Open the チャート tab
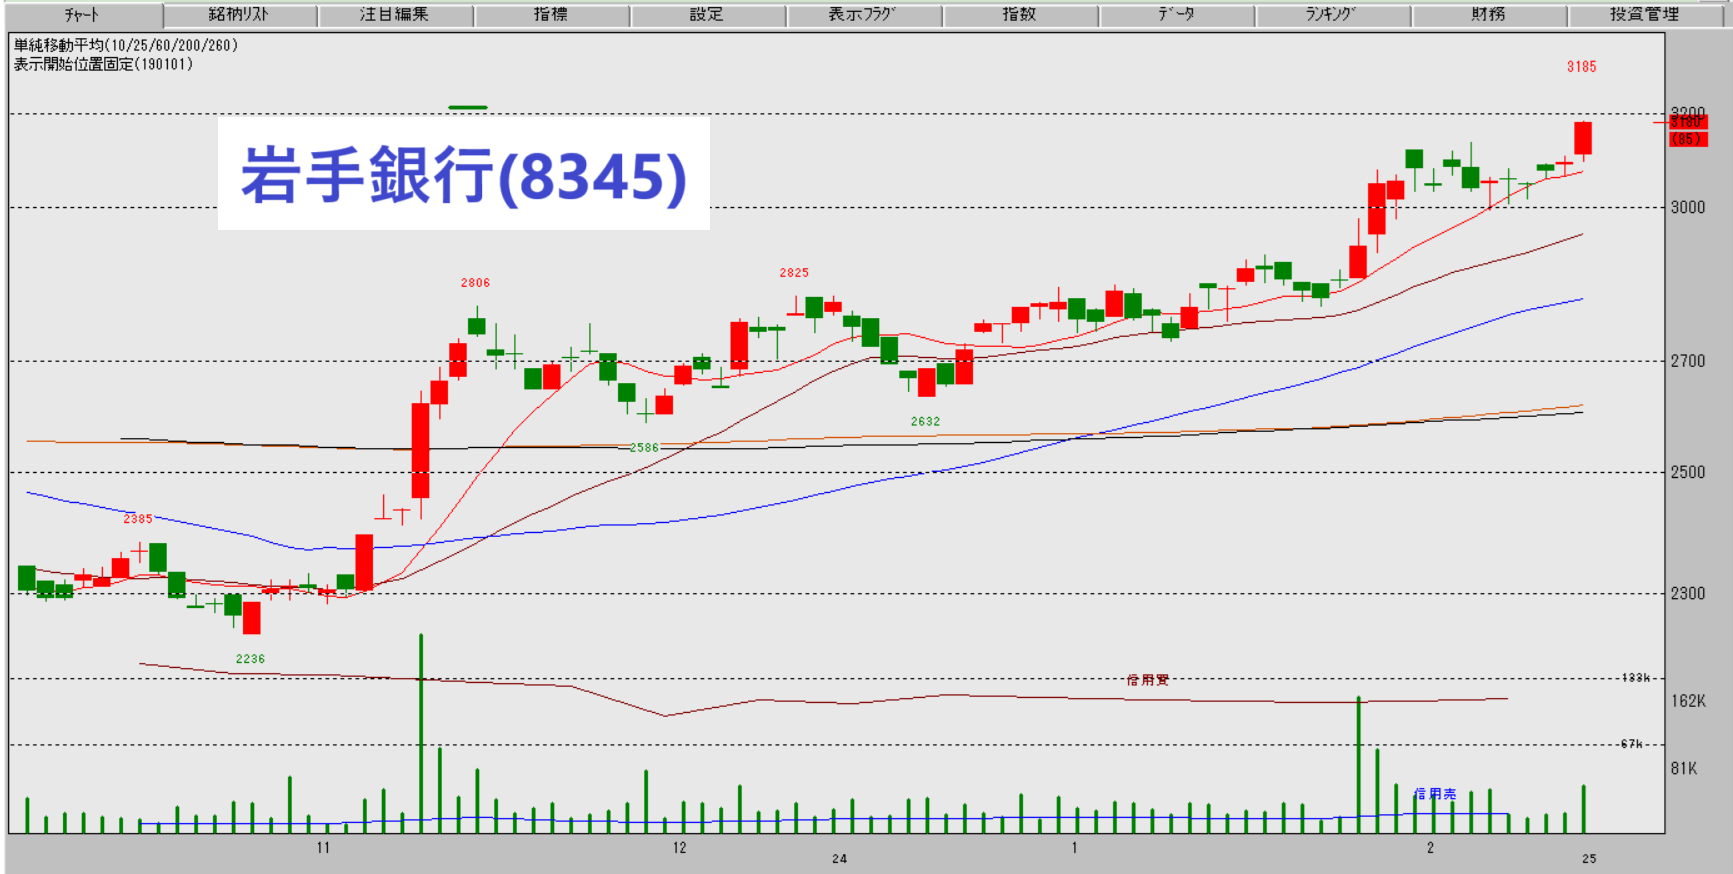The image size is (1733, 874). click(83, 15)
